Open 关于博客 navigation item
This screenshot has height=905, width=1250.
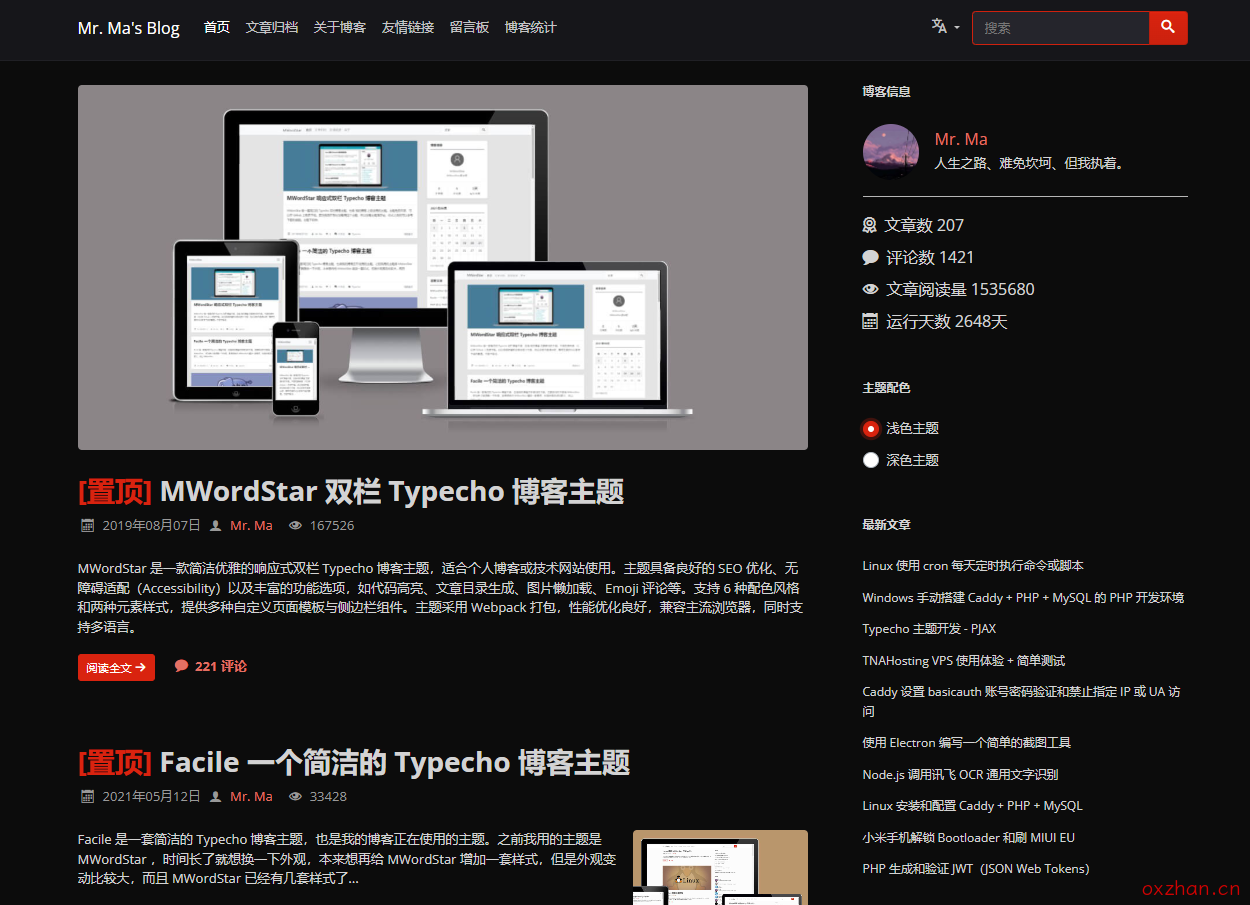[340, 27]
